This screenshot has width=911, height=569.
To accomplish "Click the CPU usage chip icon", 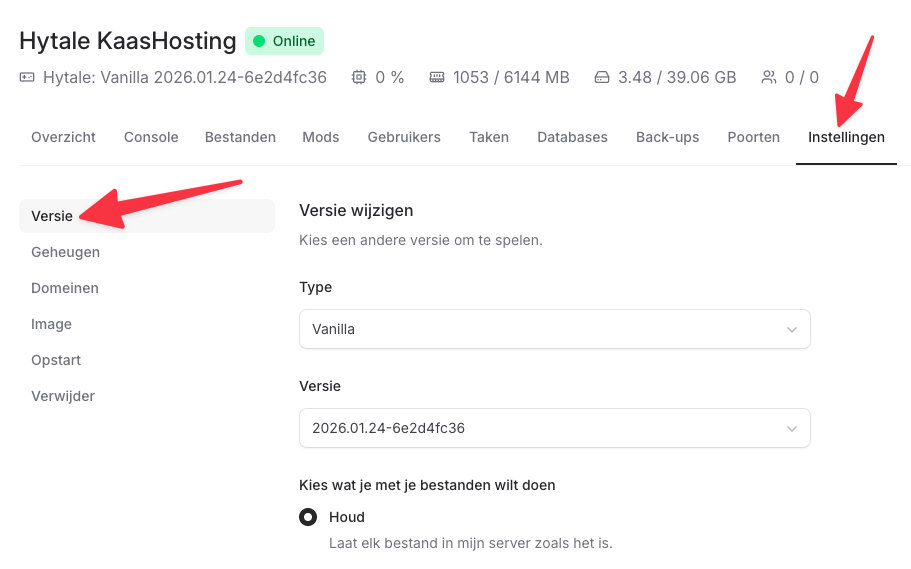I will click(x=359, y=77).
